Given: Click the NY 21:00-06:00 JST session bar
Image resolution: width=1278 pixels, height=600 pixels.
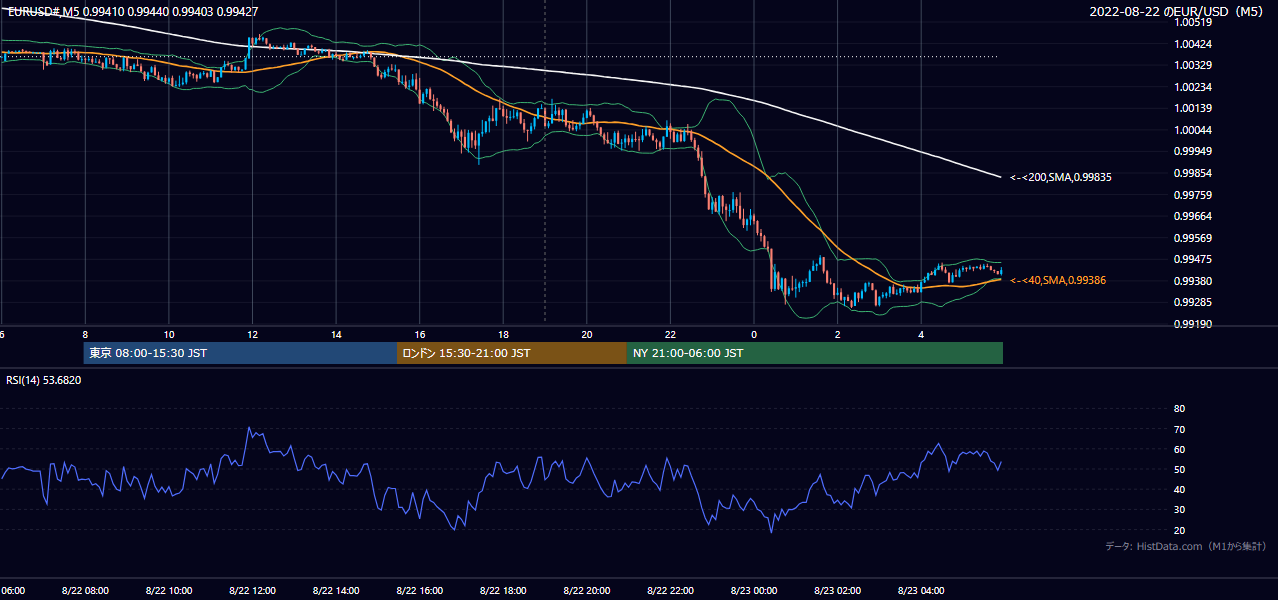Looking at the screenshot, I should point(815,353).
